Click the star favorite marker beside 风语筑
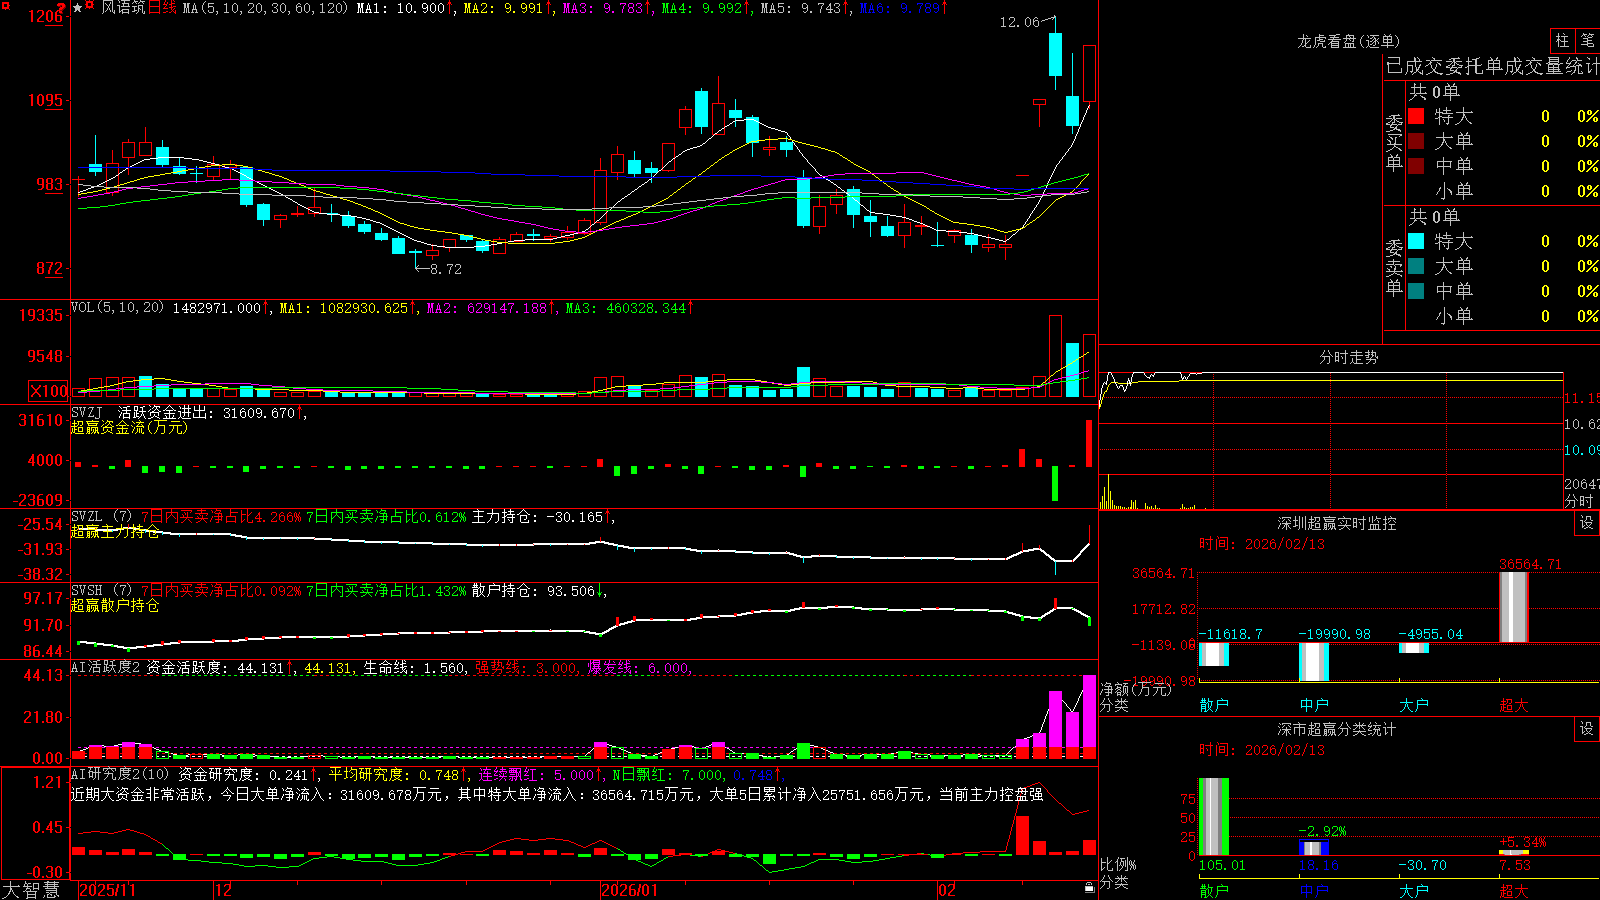Image resolution: width=1600 pixels, height=900 pixels. click(77, 8)
